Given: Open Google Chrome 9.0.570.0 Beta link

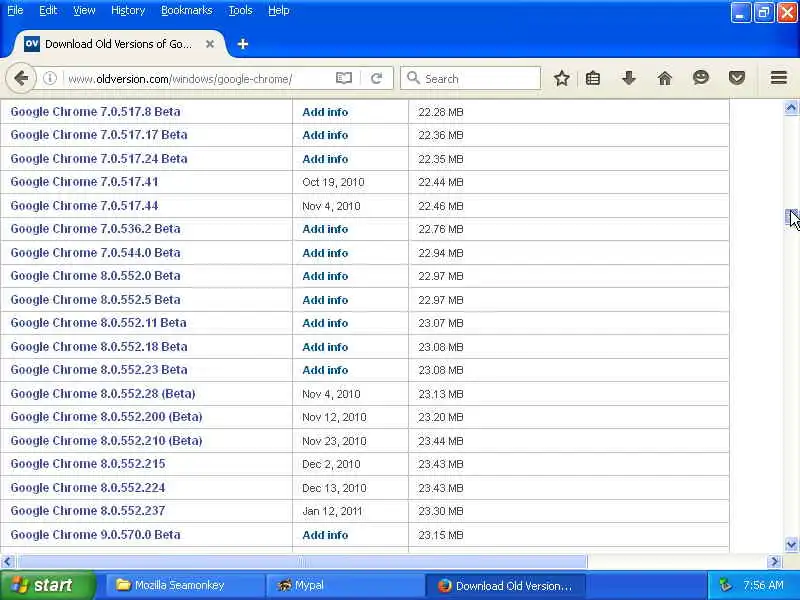Looking at the screenshot, I should click(95, 534).
